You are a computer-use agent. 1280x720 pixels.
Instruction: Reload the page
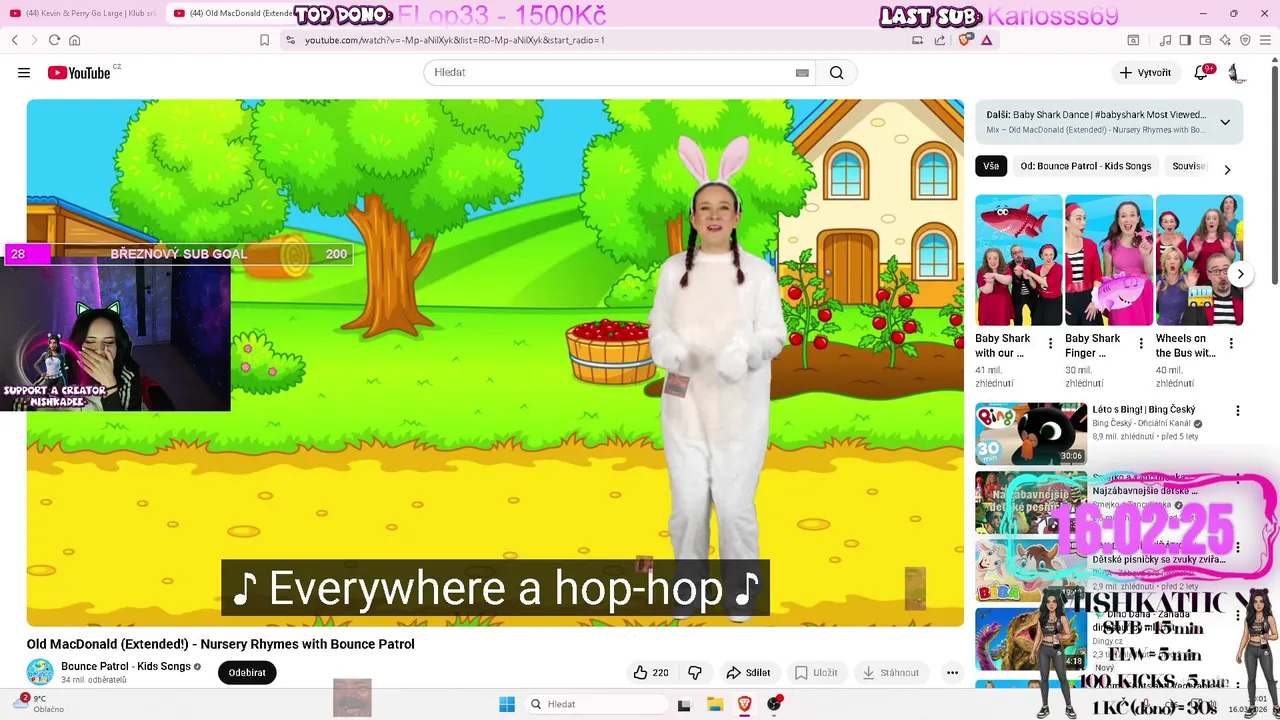coord(54,40)
